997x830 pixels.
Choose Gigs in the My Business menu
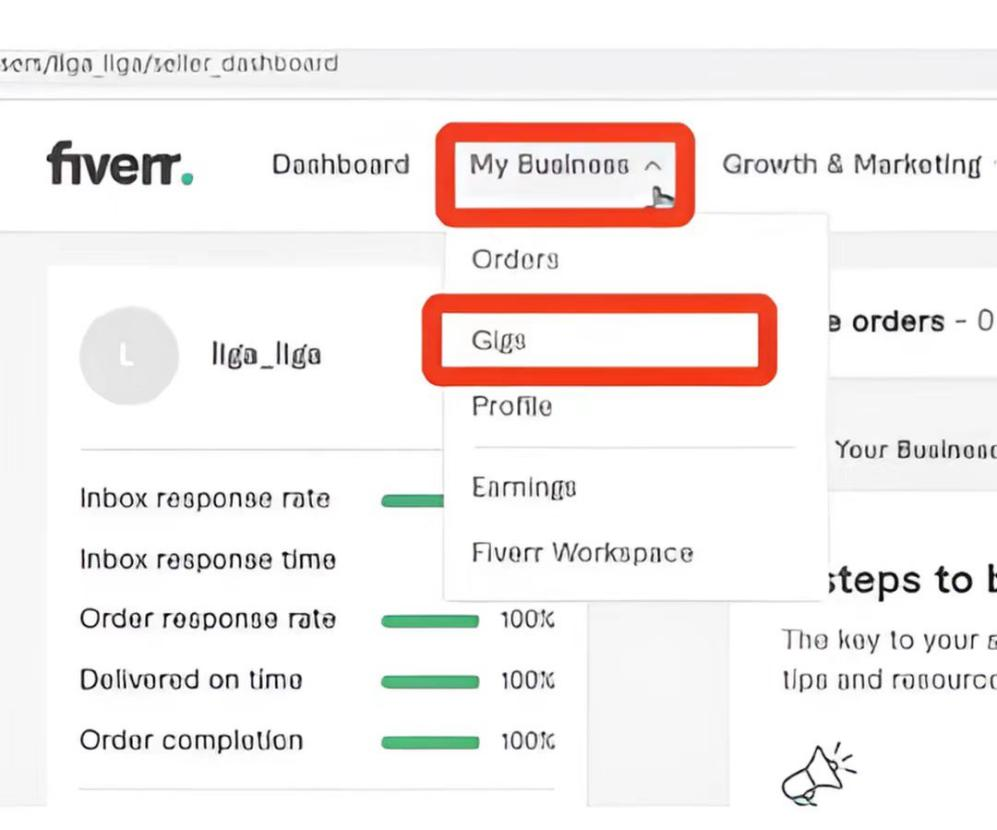click(499, 340)
